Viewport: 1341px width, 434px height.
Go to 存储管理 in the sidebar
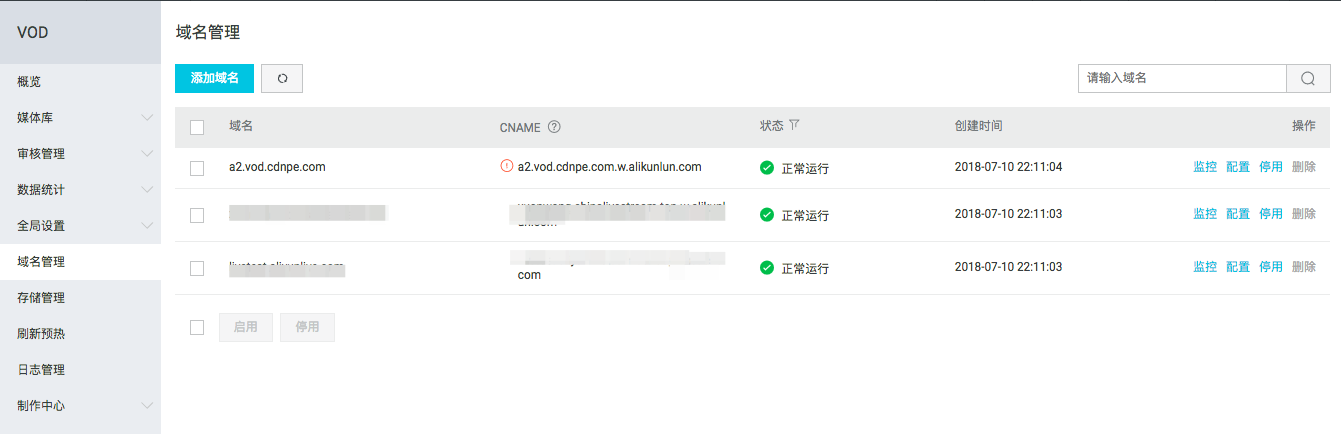coord(80,298)
